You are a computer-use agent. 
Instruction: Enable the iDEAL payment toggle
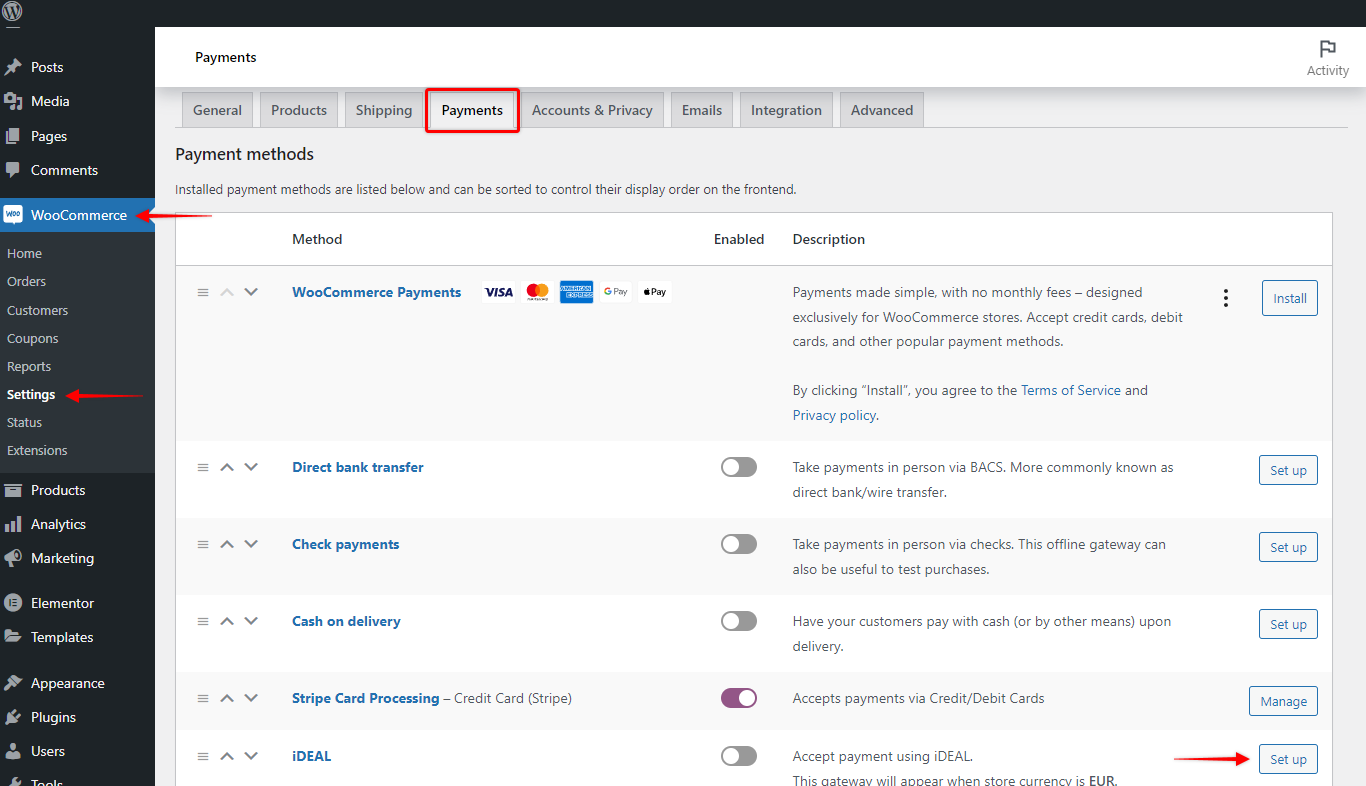point(739,756)
